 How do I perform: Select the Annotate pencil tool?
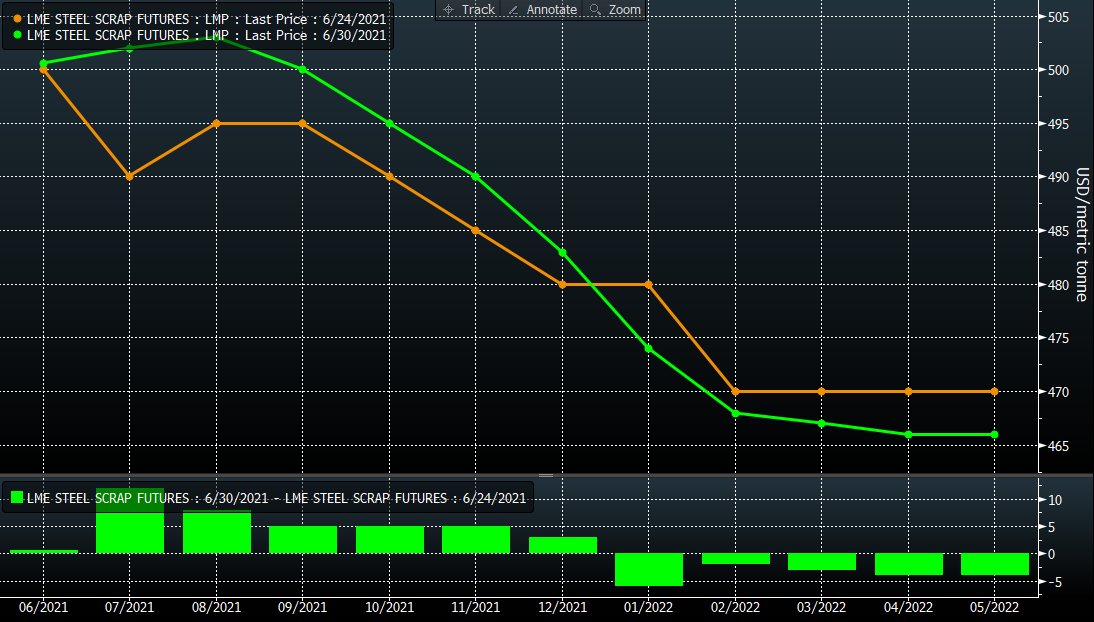(x=542, y=9)
